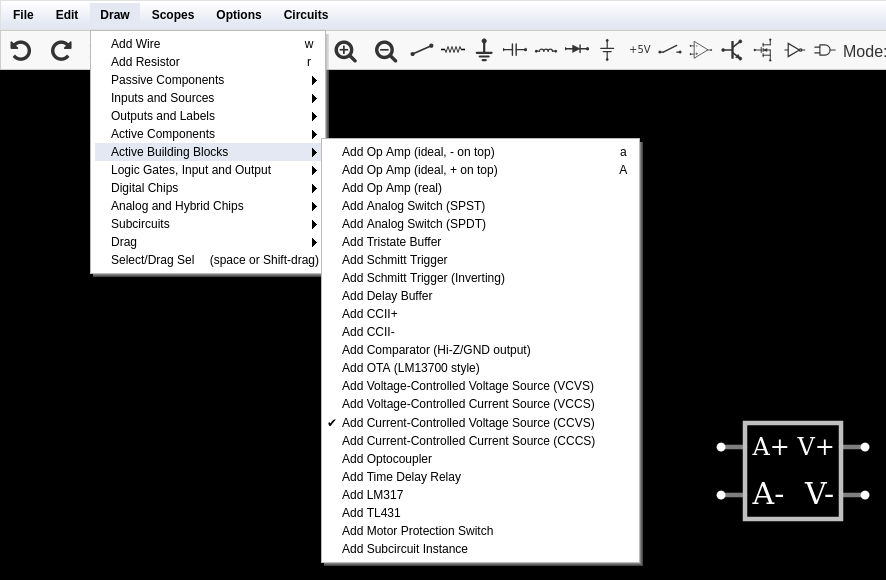Expand the Passive Components submenu
The image size is (886, 580).
pos(208,80)
